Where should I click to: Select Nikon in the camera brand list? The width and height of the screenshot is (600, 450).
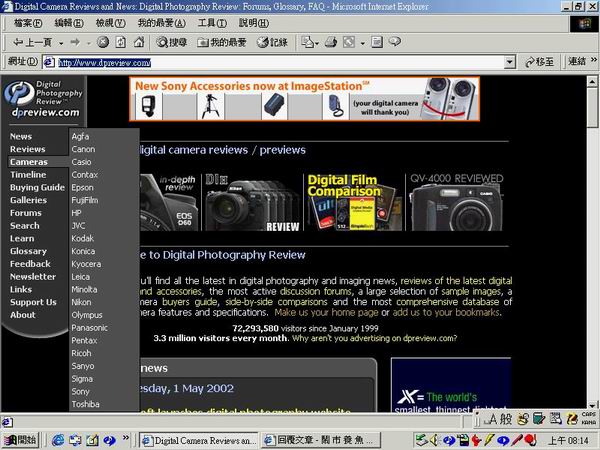[82, 302]
